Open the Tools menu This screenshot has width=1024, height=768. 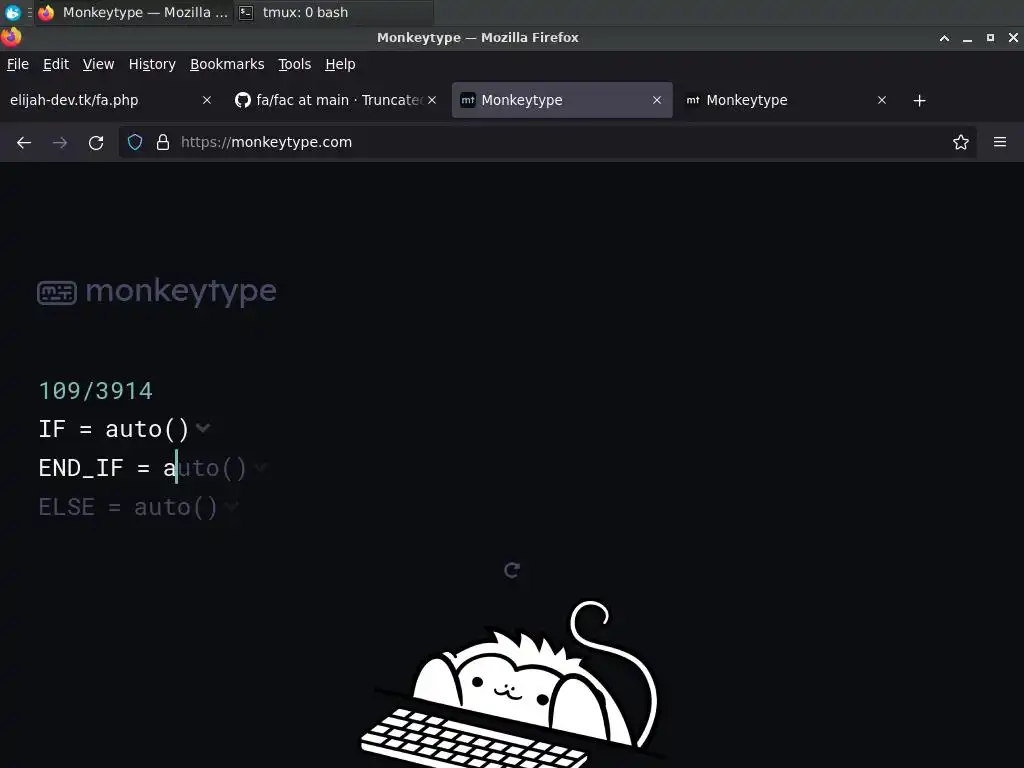[x=295, y=64]
